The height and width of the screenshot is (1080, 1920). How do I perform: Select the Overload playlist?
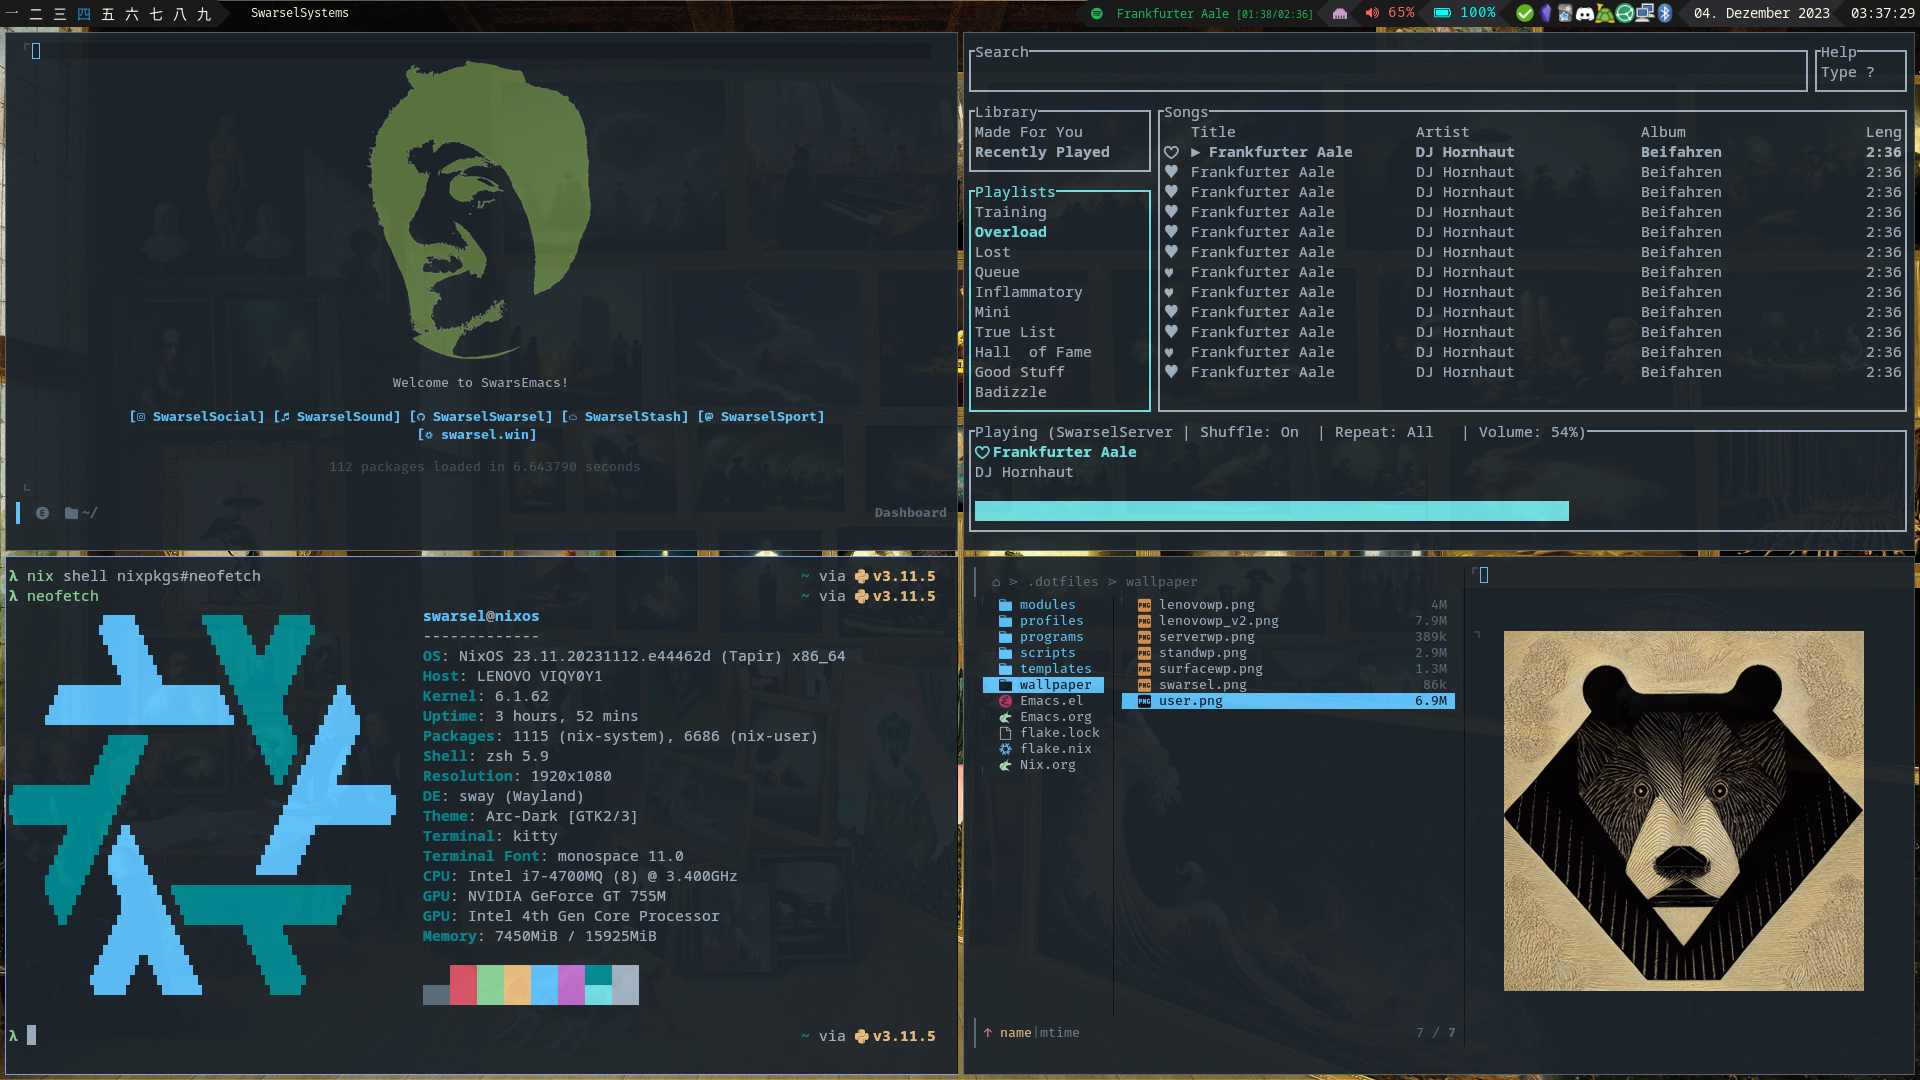(x=1010, y=232)
